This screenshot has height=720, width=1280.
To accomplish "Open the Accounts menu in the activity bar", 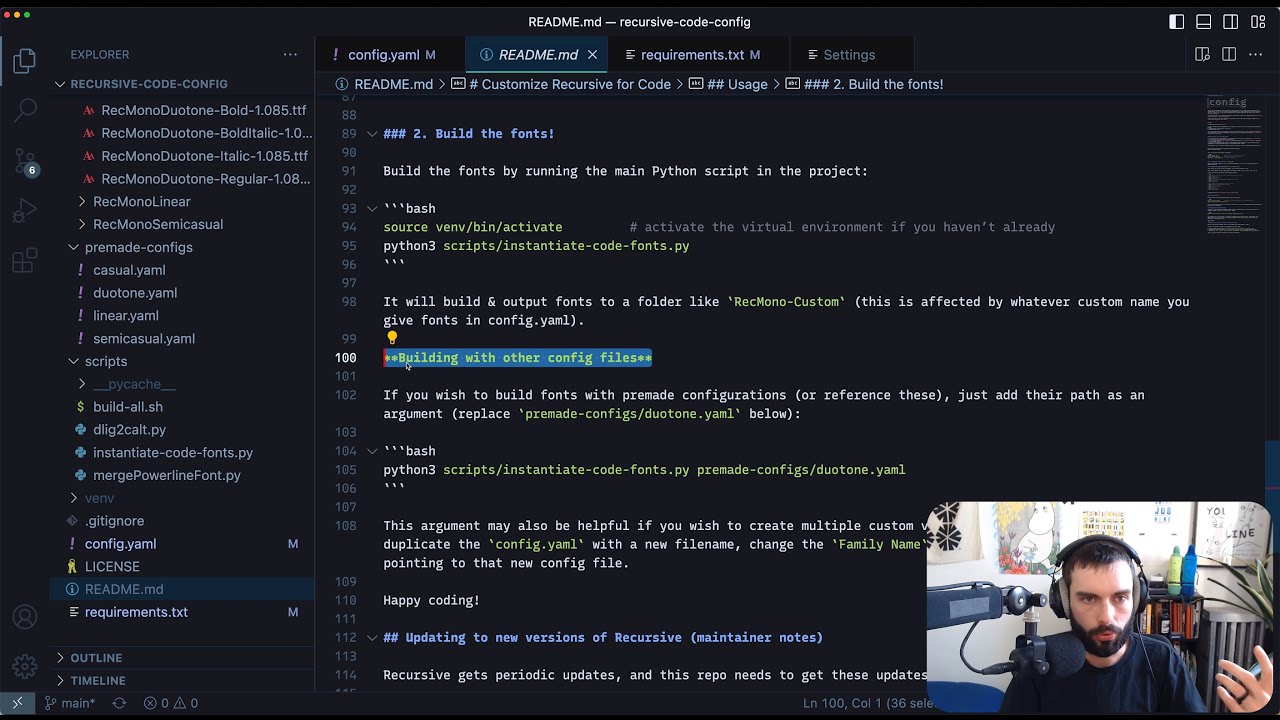I will tap(25, 618).
